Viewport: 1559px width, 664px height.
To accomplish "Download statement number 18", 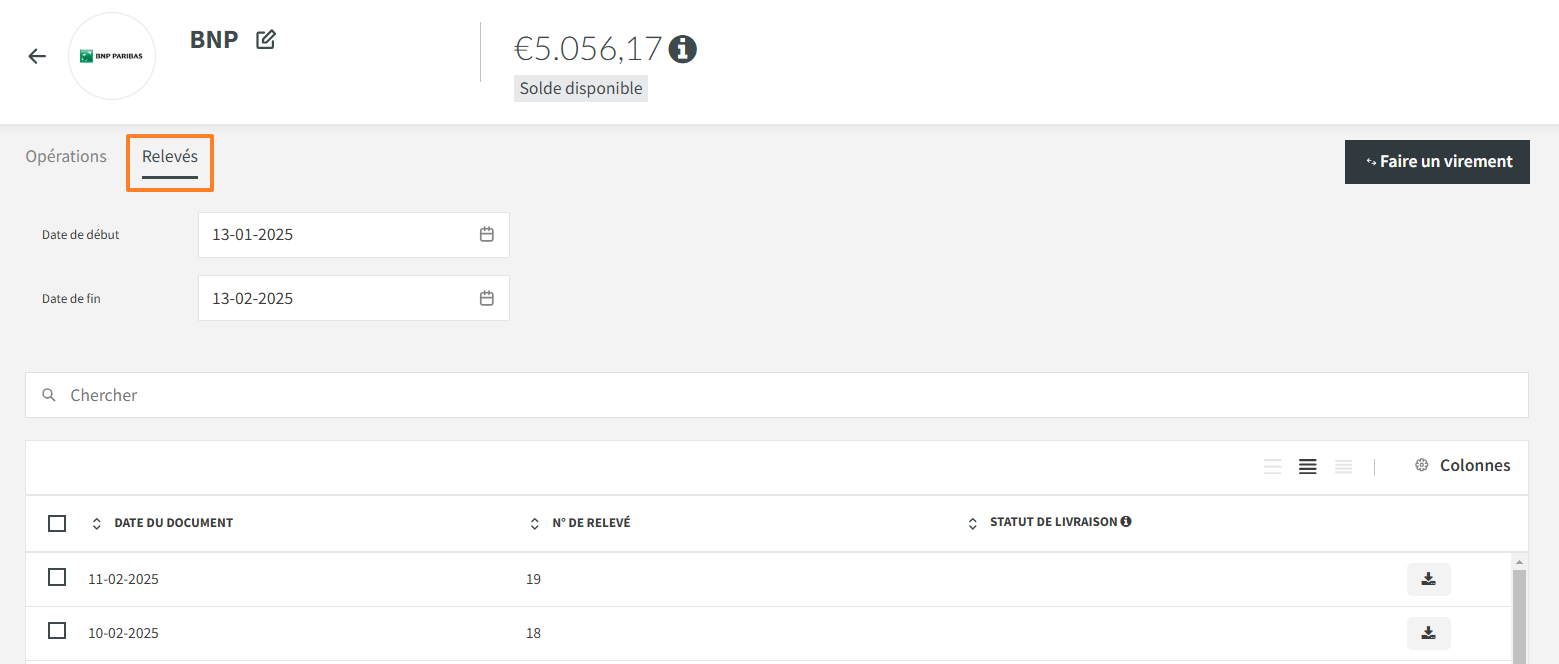I will click(1428, 633).
